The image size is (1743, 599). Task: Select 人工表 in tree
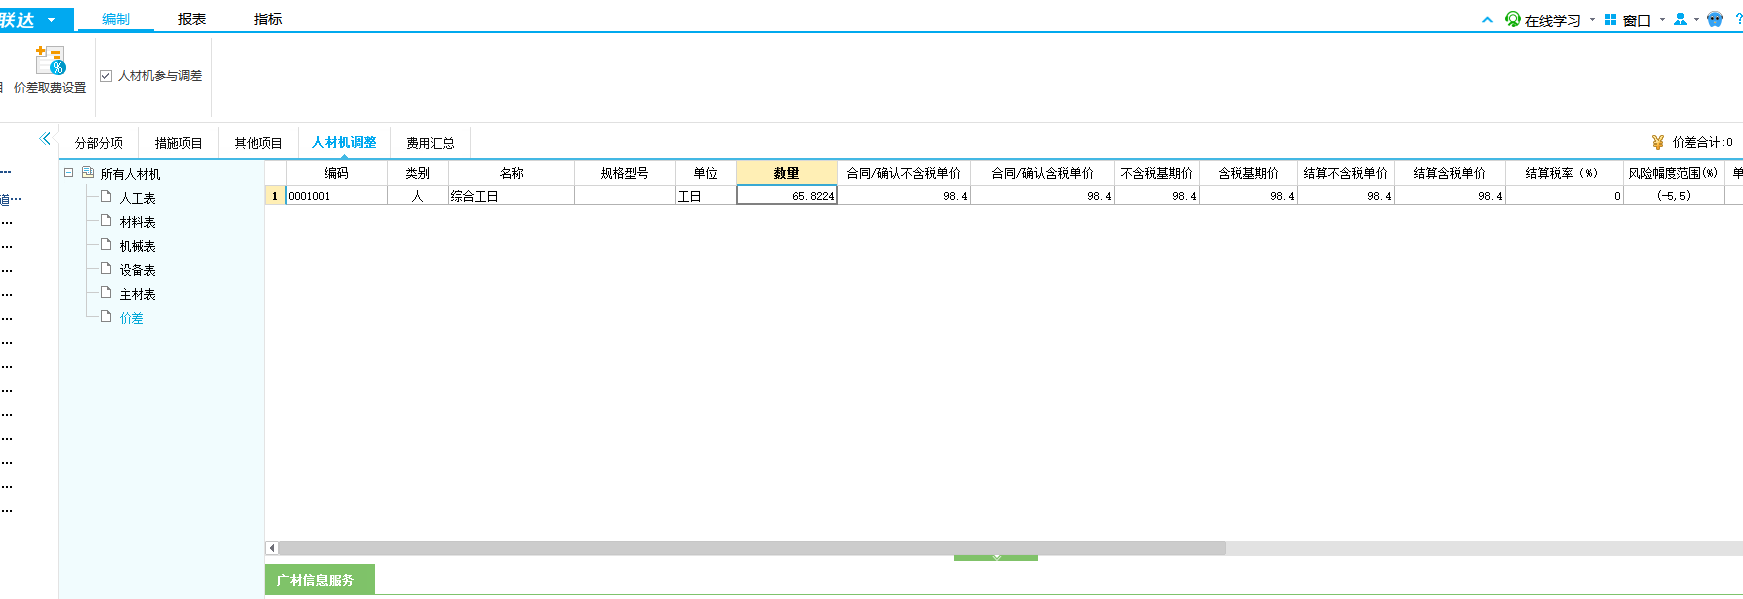pyautogui.click(x=138, y=198)
